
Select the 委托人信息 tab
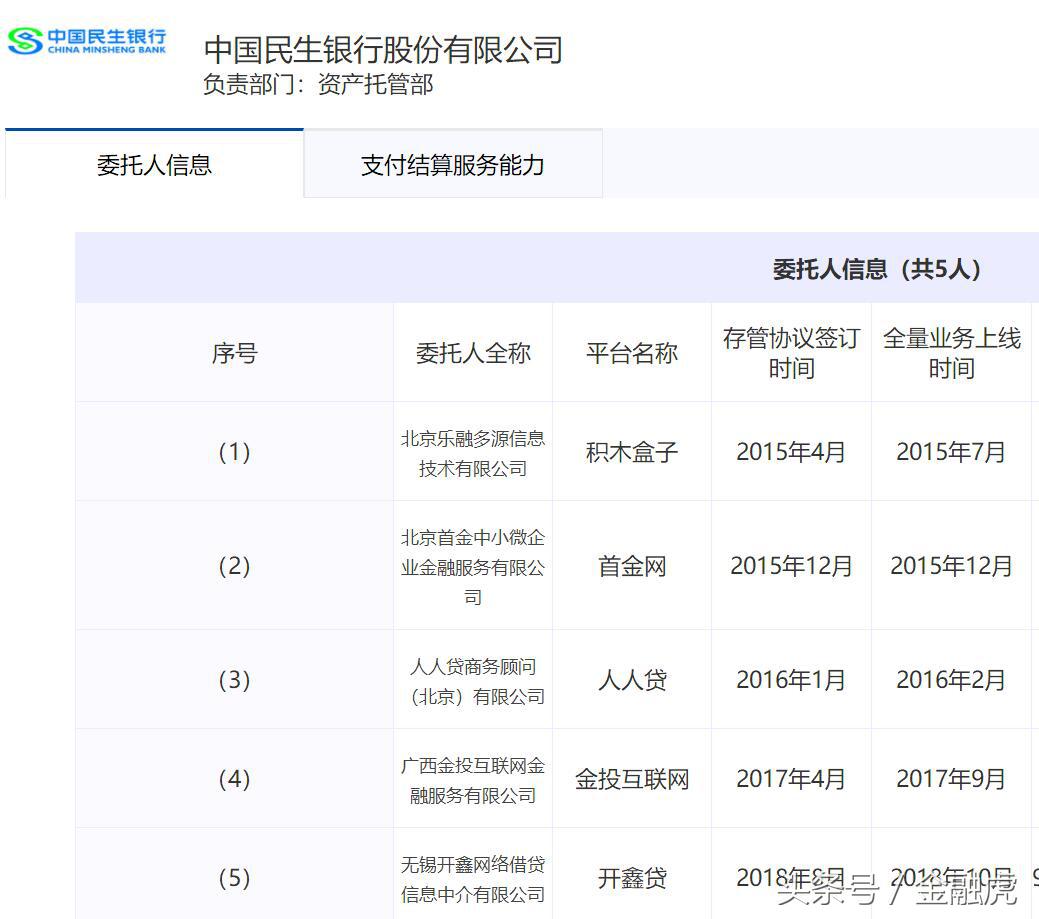pos(154,164)
